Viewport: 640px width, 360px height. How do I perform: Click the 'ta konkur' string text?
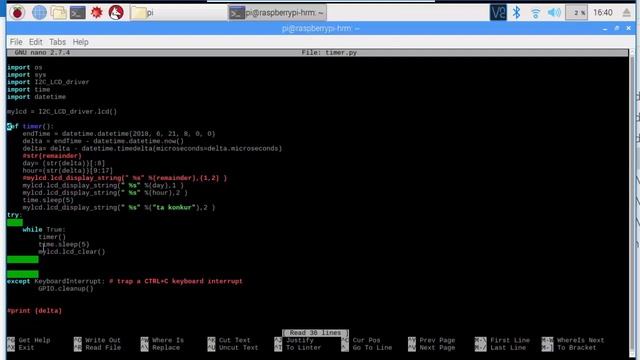173,207
